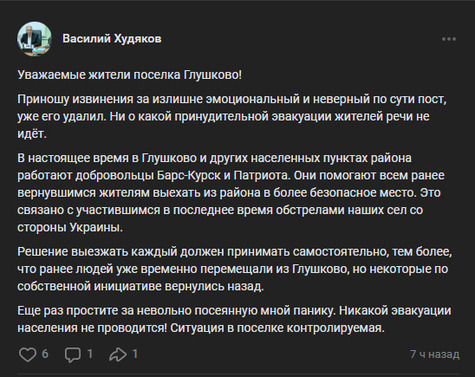Click Василий Худяков's profile avatar
Image resolution: width=475 pixels, height=377 pixels.
[34, 39]
